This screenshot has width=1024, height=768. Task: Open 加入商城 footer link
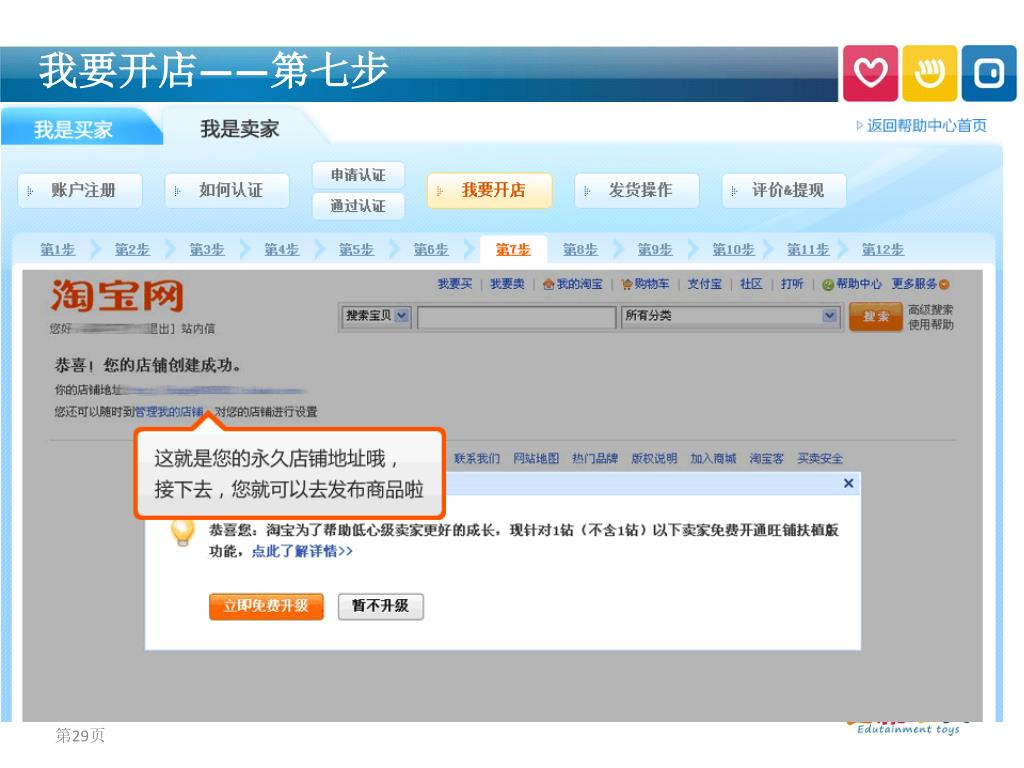[x=713, y=458]
